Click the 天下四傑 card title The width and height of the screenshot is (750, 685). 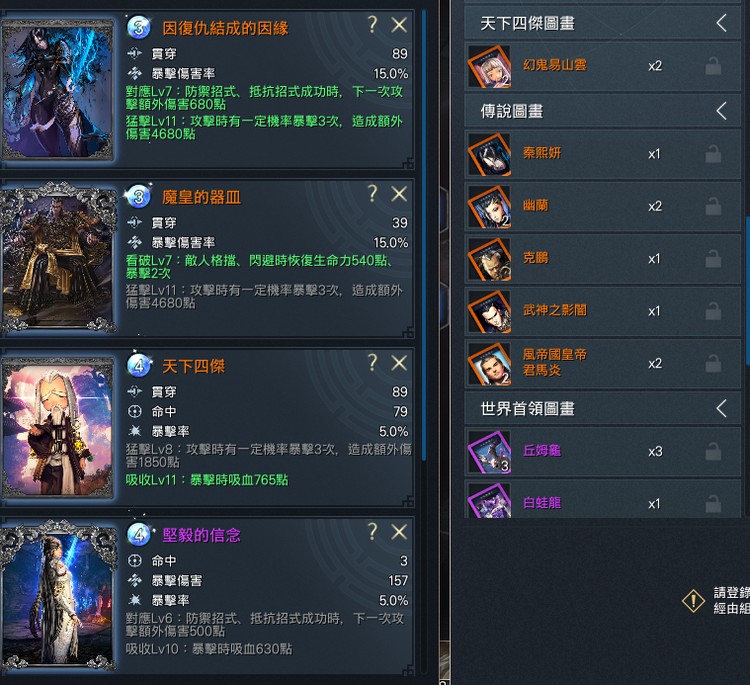point(193,366)
